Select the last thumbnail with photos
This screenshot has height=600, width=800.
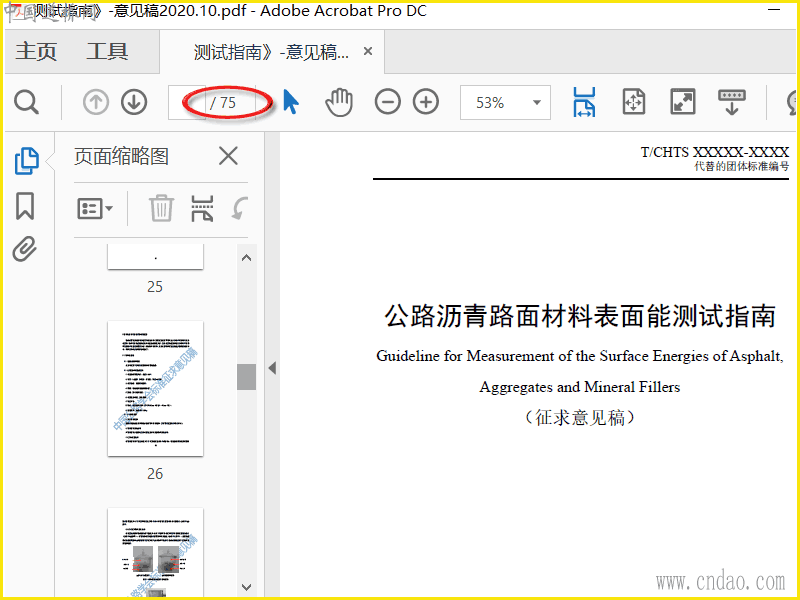pos(155,553)
